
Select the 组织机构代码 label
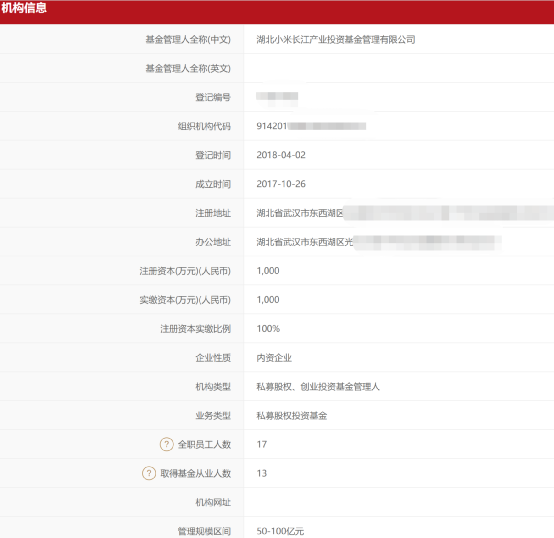click(x=204, y=126)
